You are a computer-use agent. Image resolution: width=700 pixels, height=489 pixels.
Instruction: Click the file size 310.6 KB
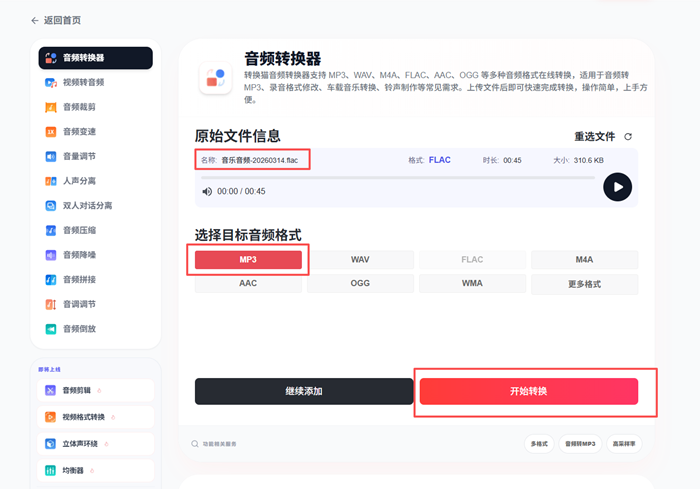pos(589,160)
